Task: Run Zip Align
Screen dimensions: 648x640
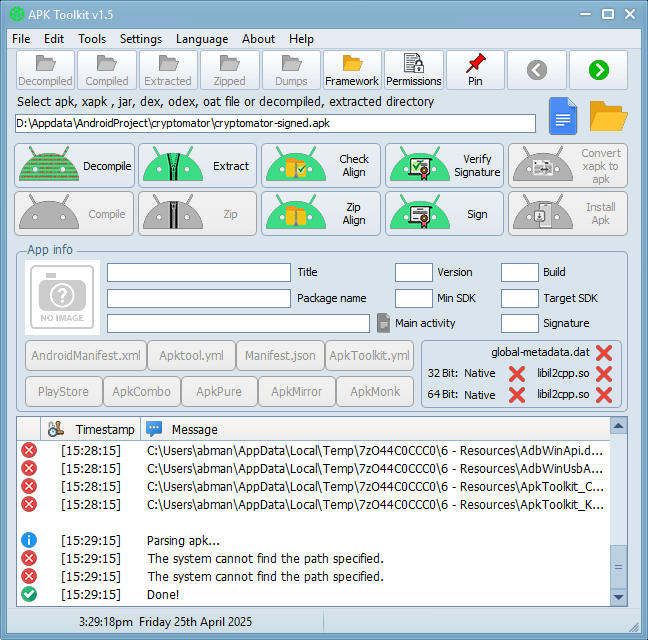Action: [321, 214]
